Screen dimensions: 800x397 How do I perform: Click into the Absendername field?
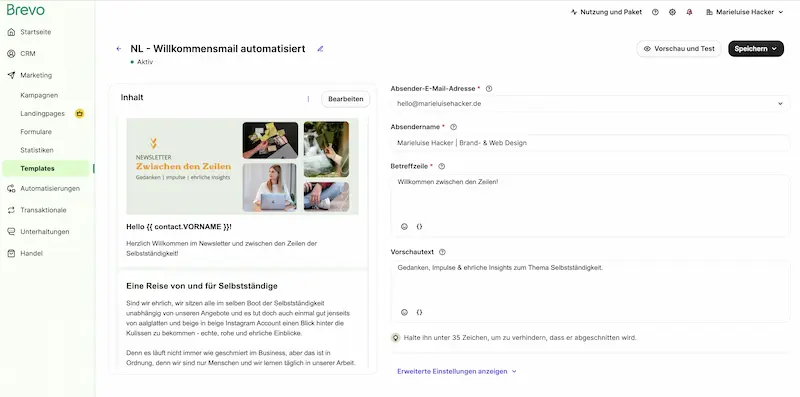coord(590,143)
